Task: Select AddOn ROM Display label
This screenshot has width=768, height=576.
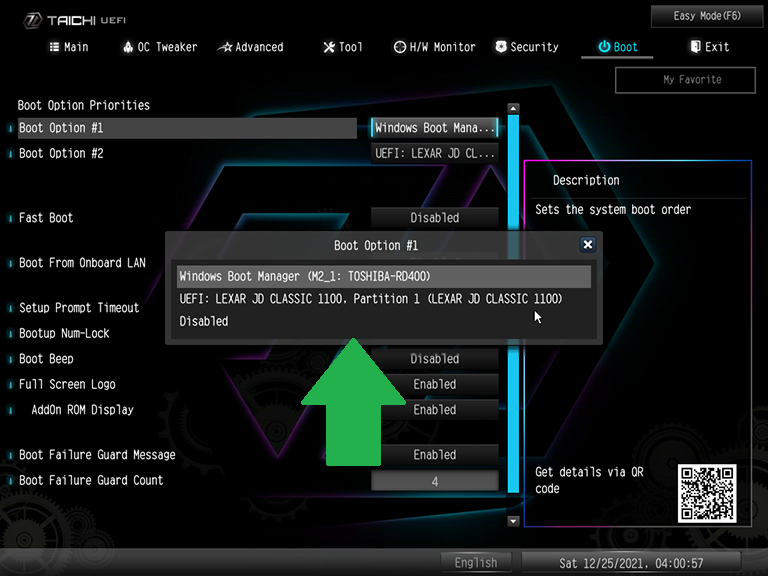Action: tap(82, 410)
